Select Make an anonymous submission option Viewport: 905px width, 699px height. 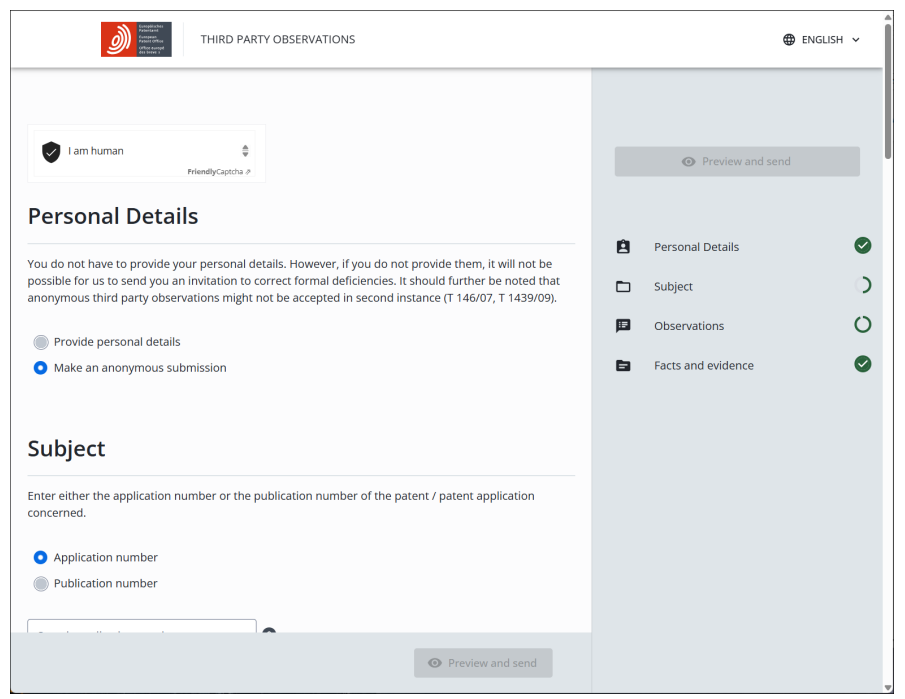[41, 368]
